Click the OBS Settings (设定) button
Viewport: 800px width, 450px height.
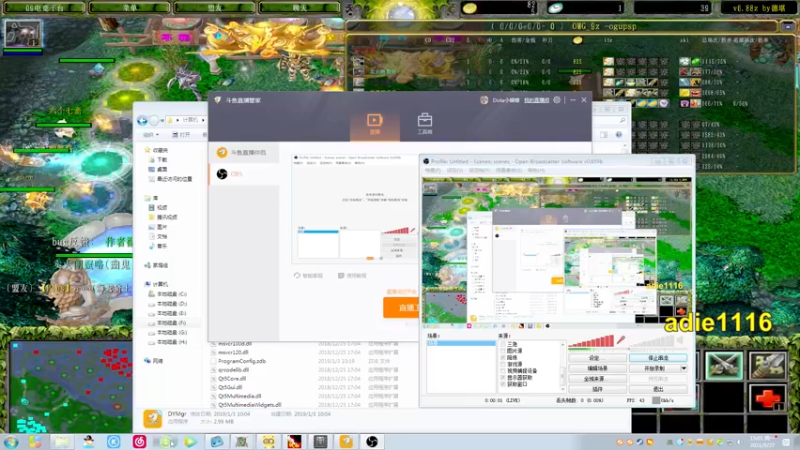pyautogui.click(x=597, y=358)
